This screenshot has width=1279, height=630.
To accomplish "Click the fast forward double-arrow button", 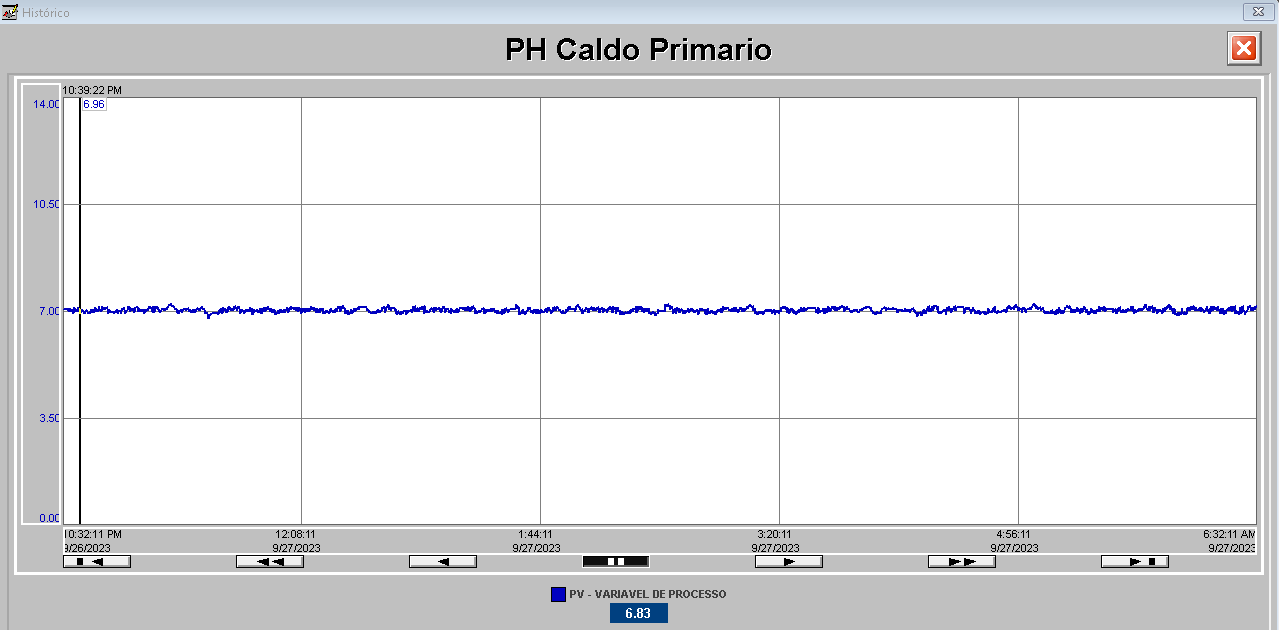I will click(x=962, y=561).
